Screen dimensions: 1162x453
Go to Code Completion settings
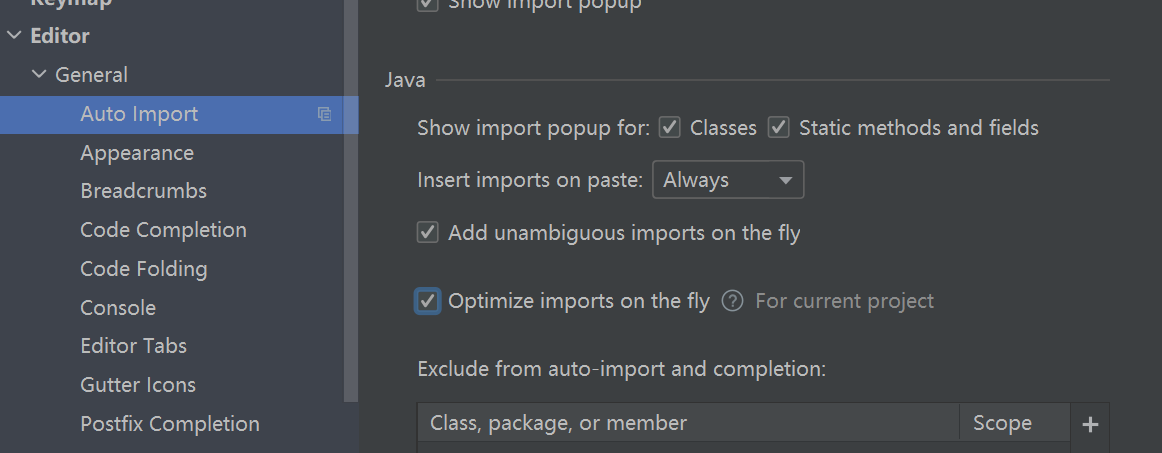[x=163, y=230]
